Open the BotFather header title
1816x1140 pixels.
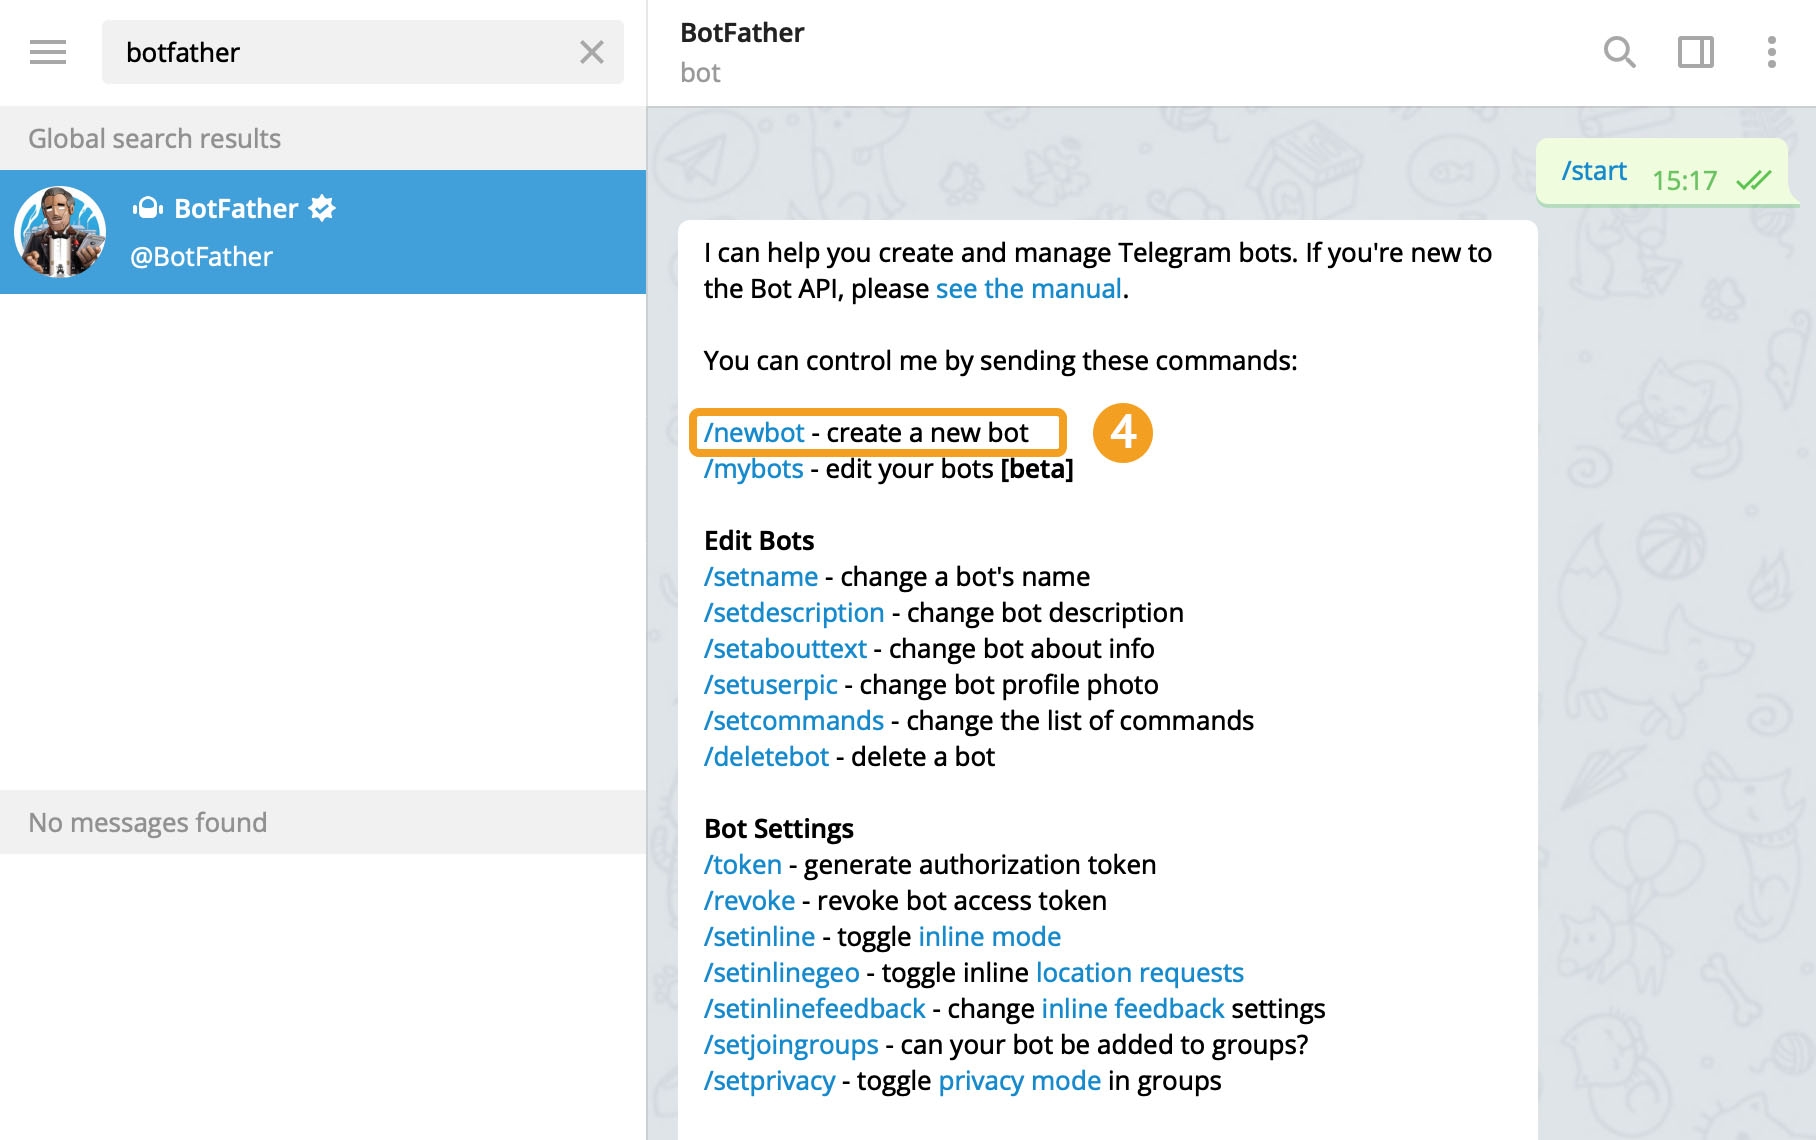[742, 33]
